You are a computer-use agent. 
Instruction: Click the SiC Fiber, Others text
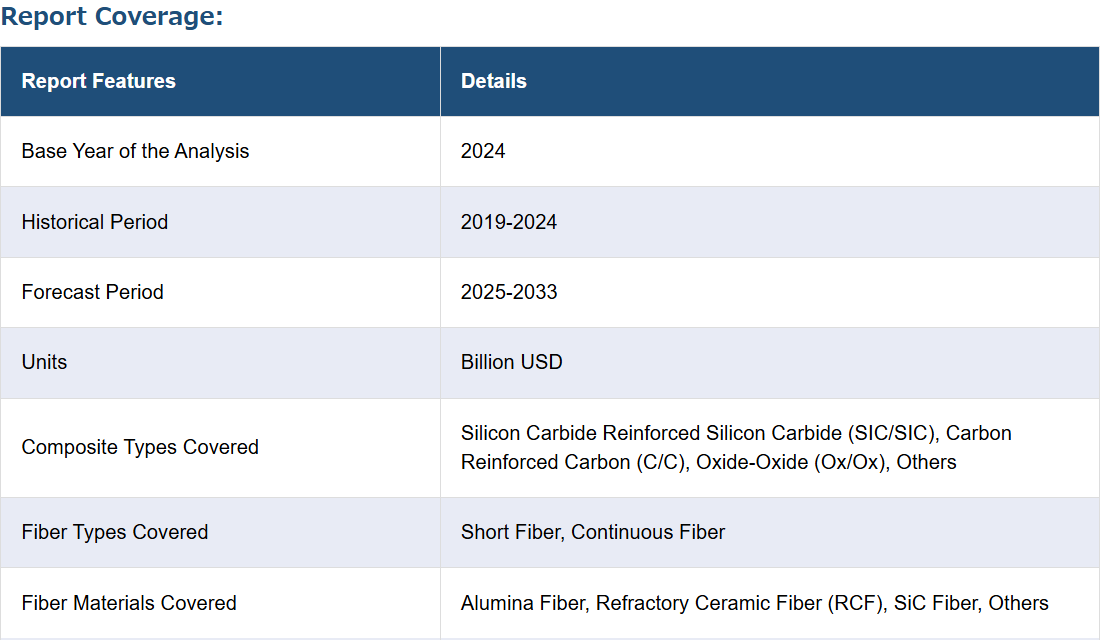pyautogui.click(x=970, y=603)
